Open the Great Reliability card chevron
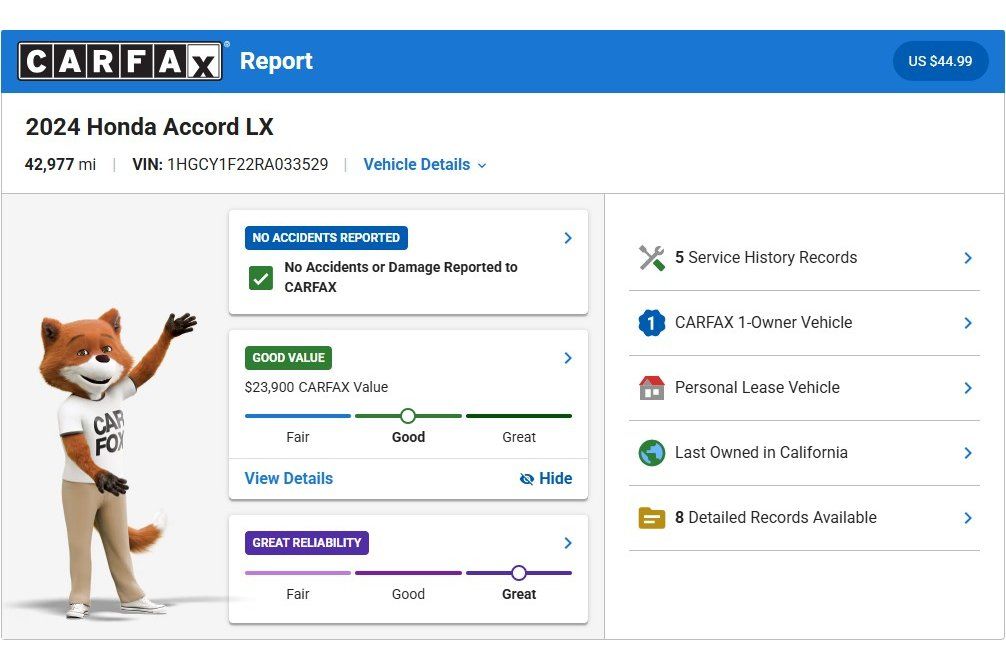Viewport: 1006px width, 670px height. (568, 543)
